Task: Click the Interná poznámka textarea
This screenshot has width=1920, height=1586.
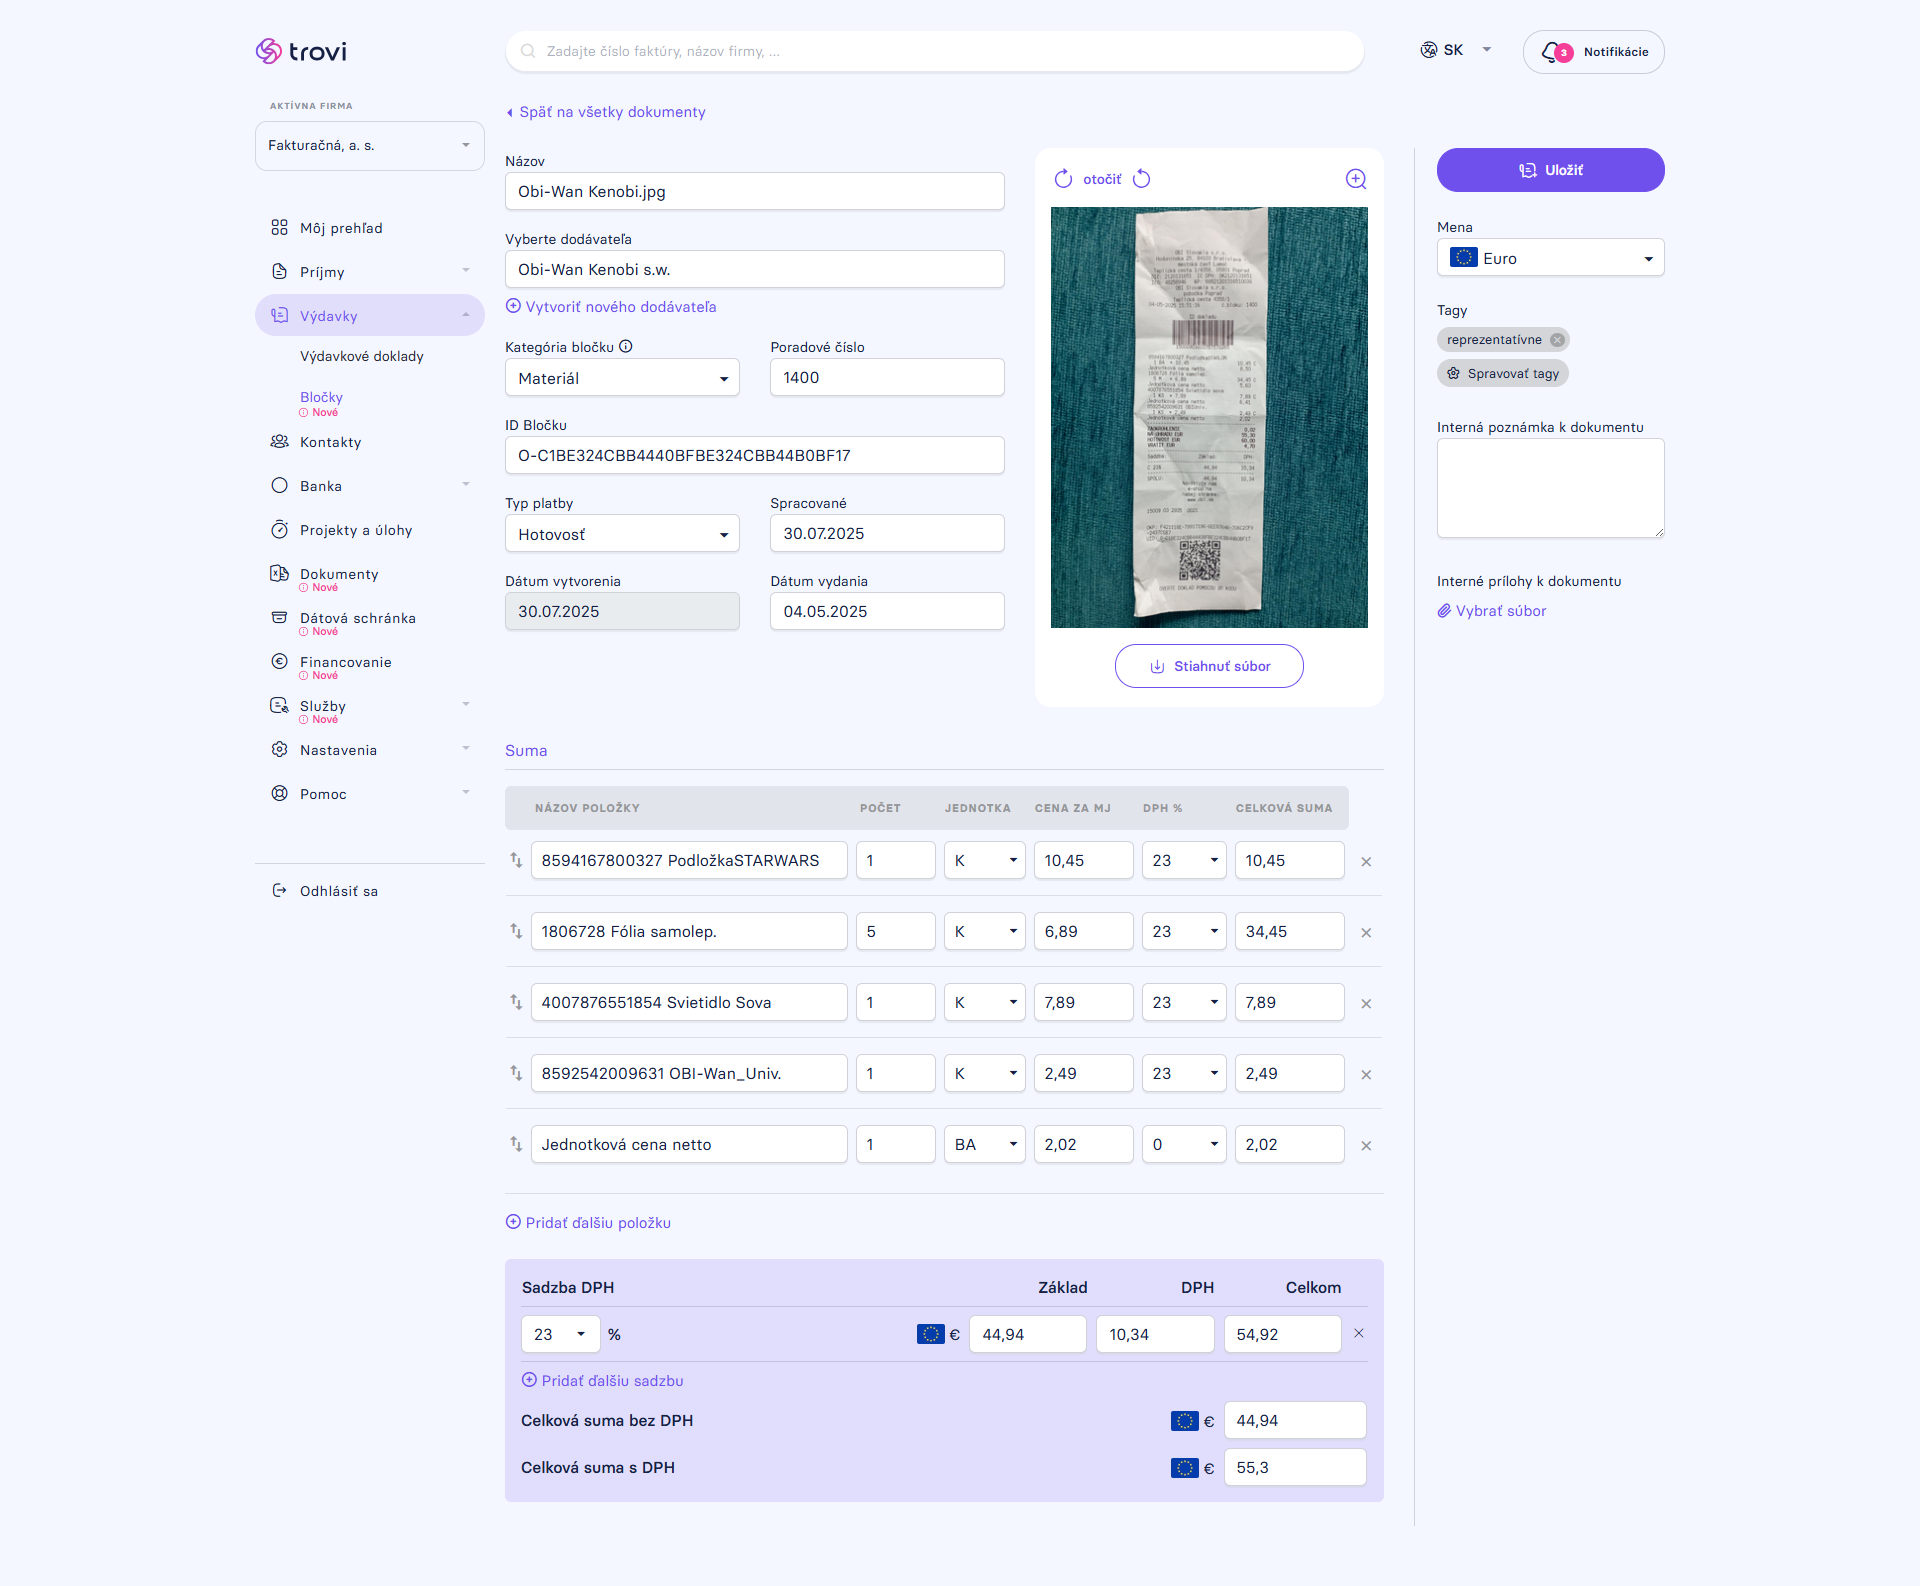Action: [x=1551, y=488]
